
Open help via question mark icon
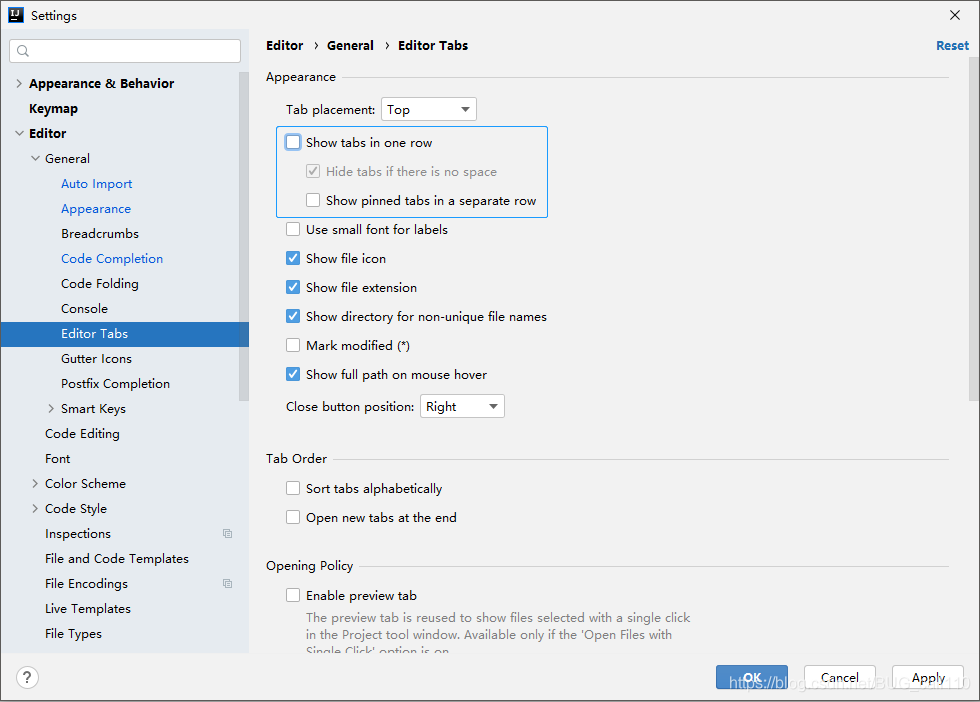tap(26, 677)
